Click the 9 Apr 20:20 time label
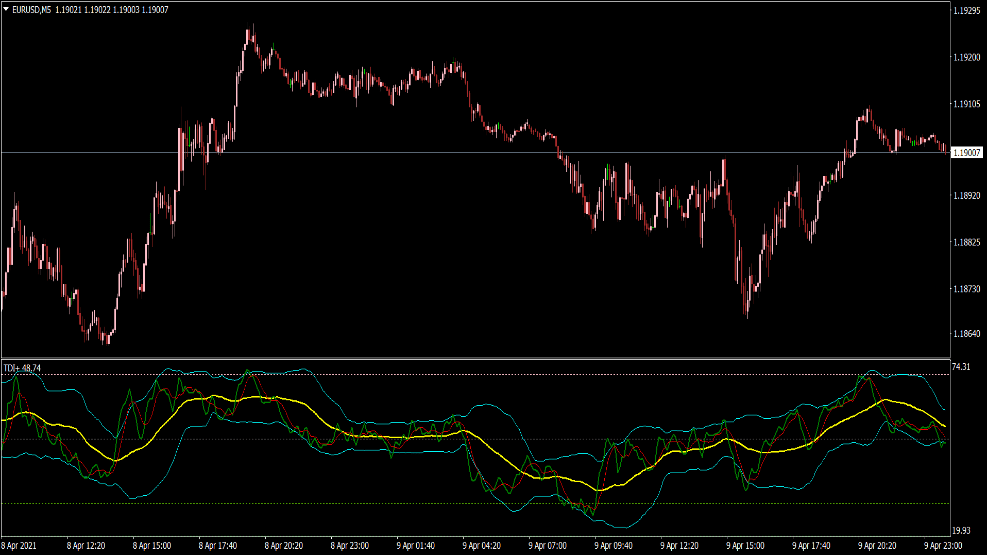The height and width of the screenshot is (555, 987). pyautogui.click(x=877, y=546)
